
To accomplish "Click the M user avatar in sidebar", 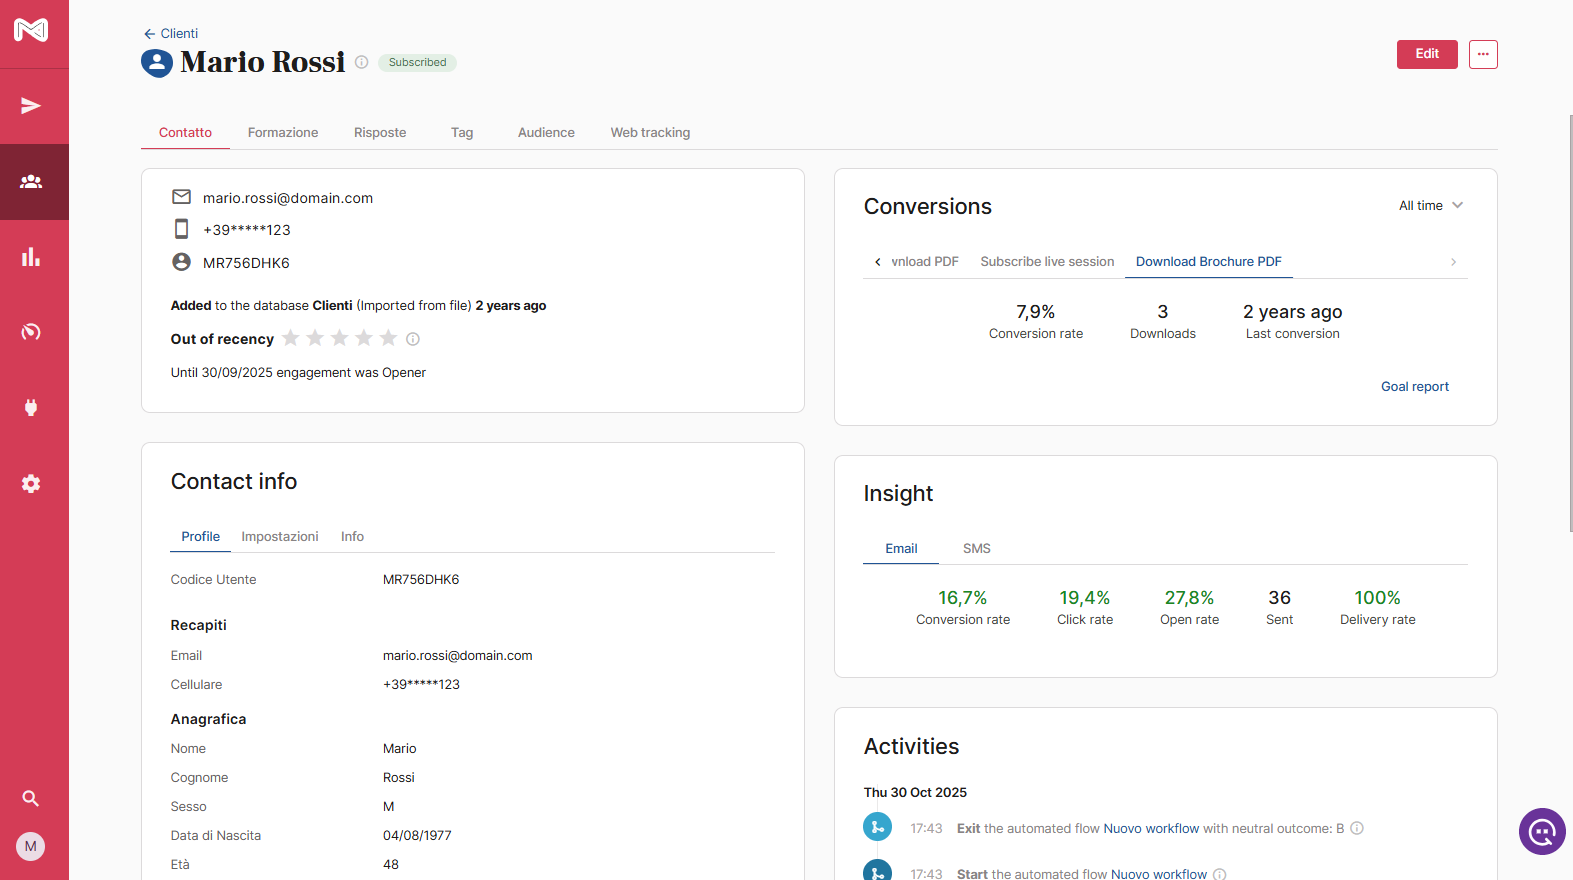I will (31, 846).
